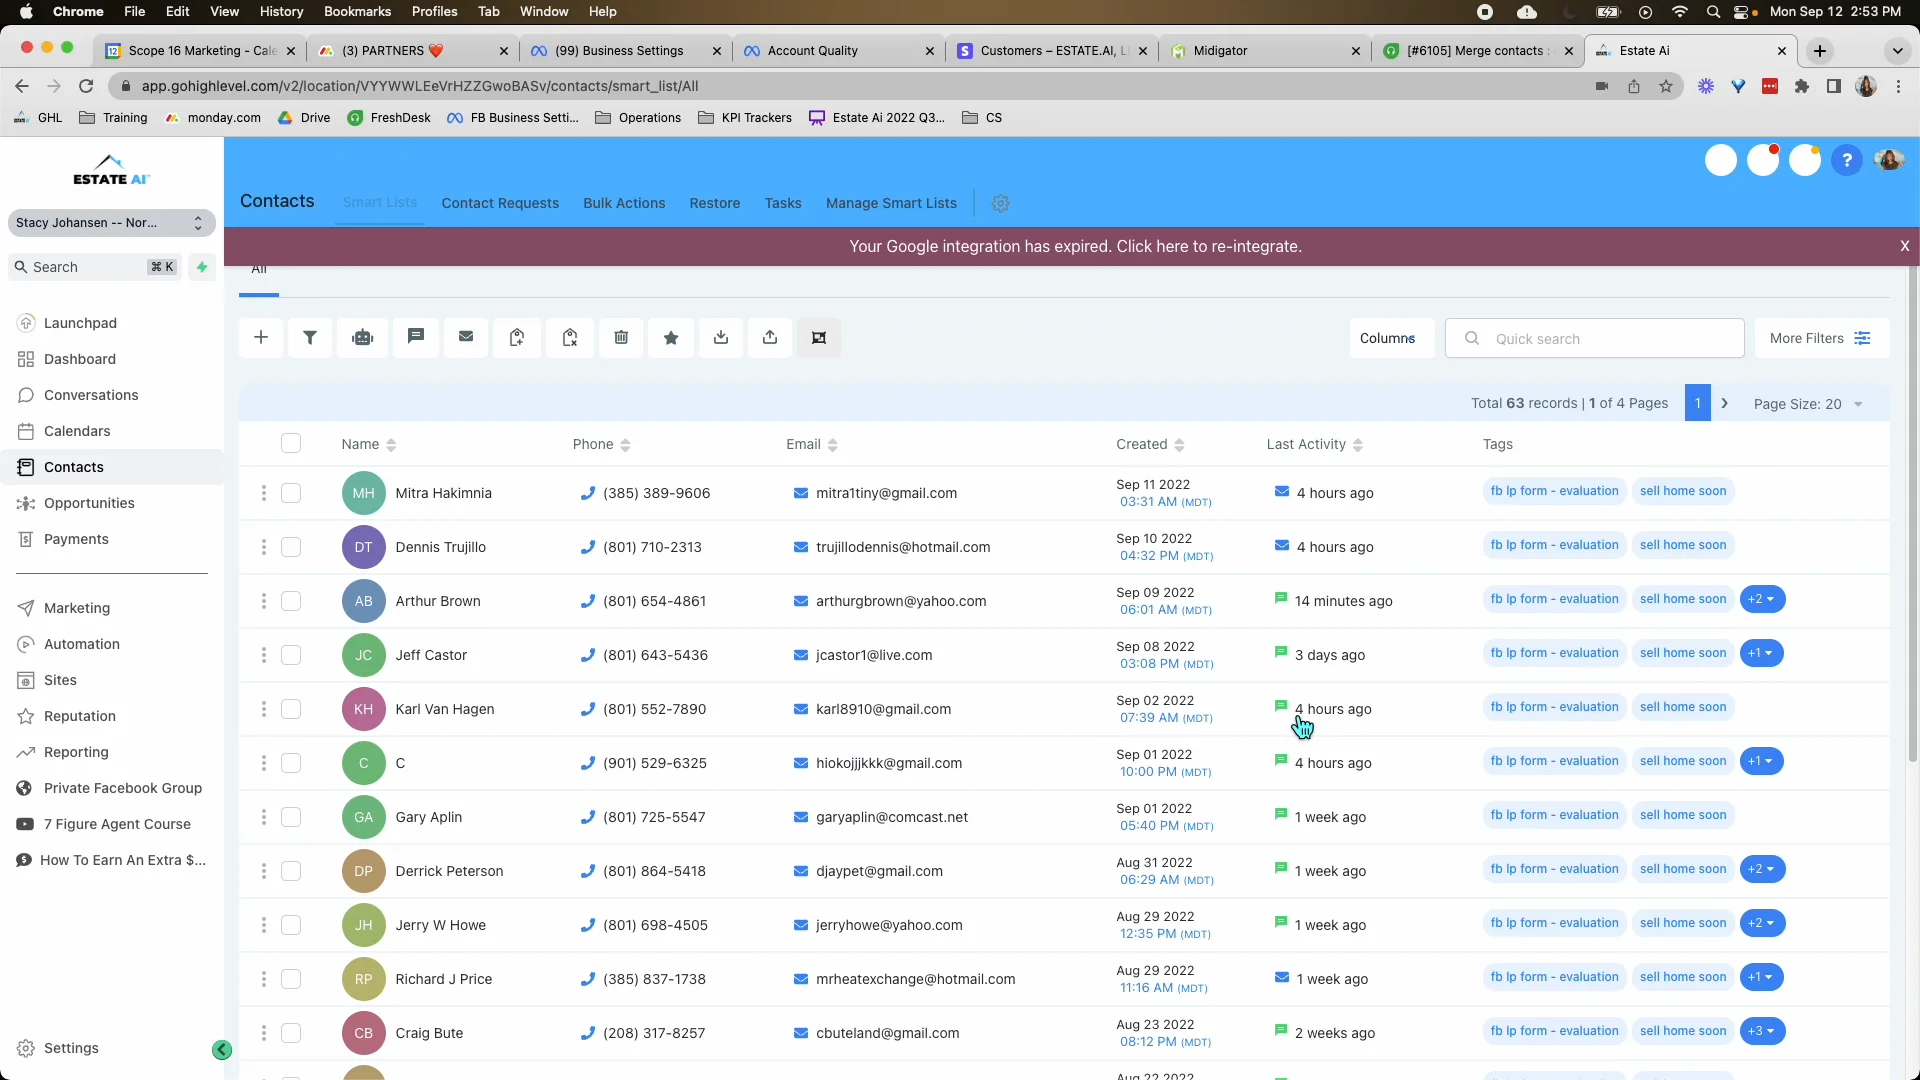Check the checkbox beside Craig Bute
Image resolution: width=1920 pixels, height=1080 pixels.
coord(291,1033)
